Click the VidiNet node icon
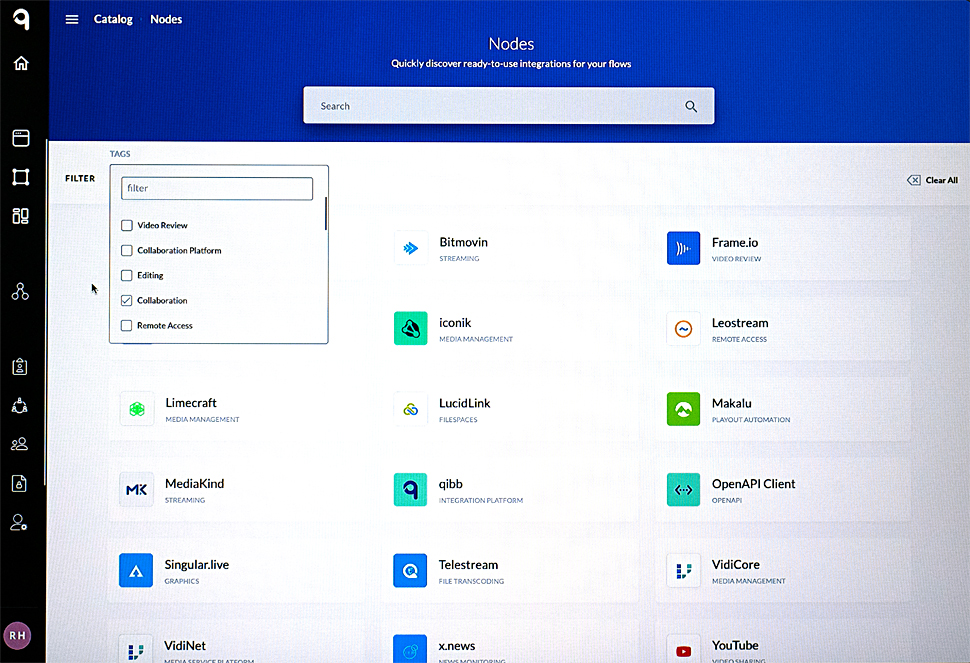The width and height of the screenshot is (970, 663). tap(136, 649)
